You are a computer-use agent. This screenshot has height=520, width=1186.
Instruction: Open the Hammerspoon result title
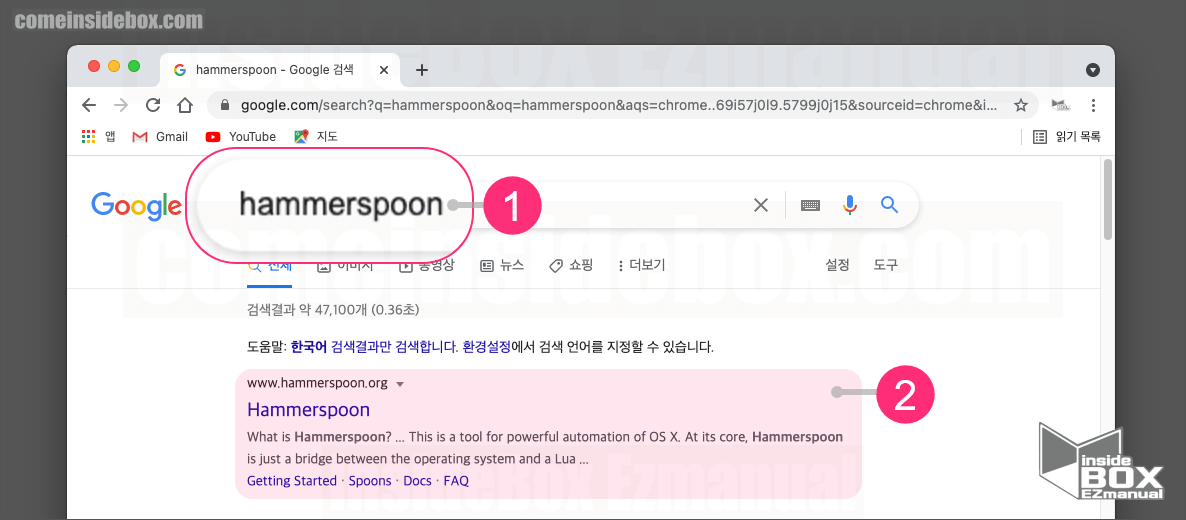(x=309, y=410)
